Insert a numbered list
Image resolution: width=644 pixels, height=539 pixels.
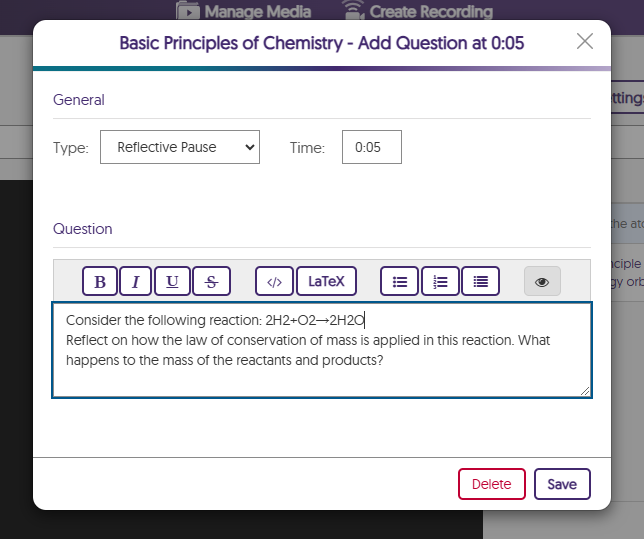440,281
